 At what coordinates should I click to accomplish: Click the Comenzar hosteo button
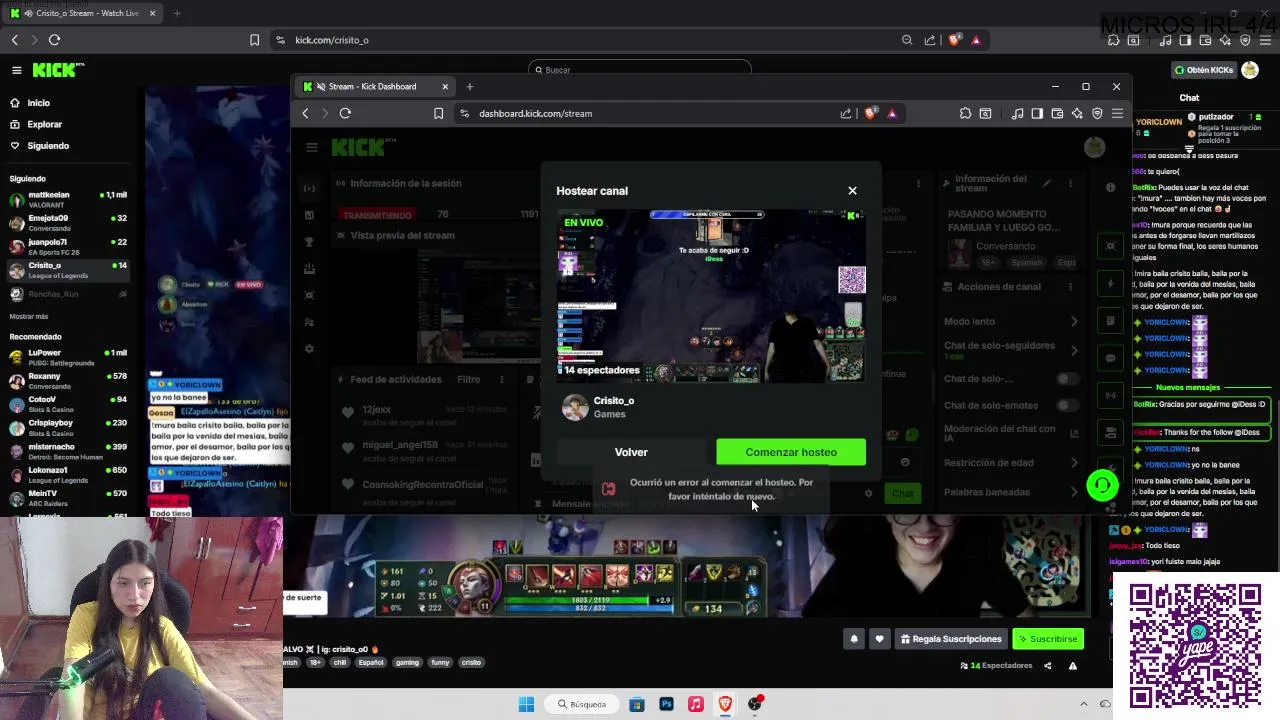791,452
